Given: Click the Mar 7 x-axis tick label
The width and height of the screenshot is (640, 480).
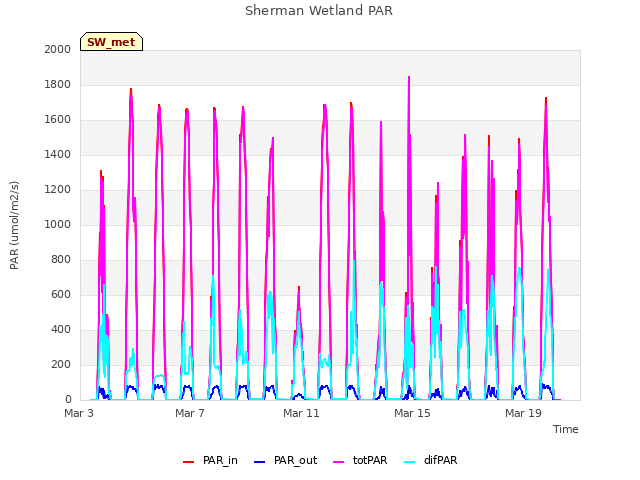Looking at the screenshot, I should tap(190, 413).
